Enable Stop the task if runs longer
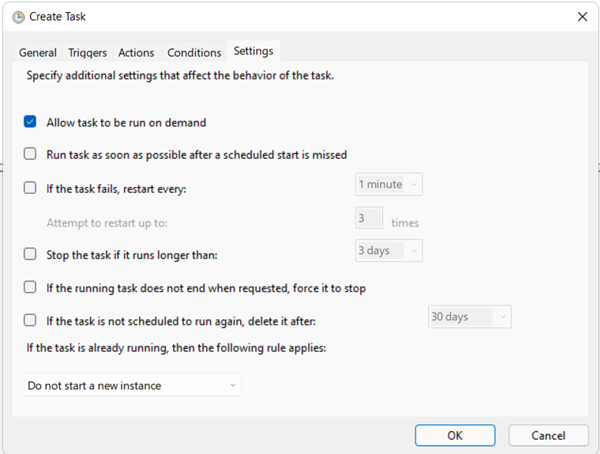600x454 pixels. click(30, 254)
